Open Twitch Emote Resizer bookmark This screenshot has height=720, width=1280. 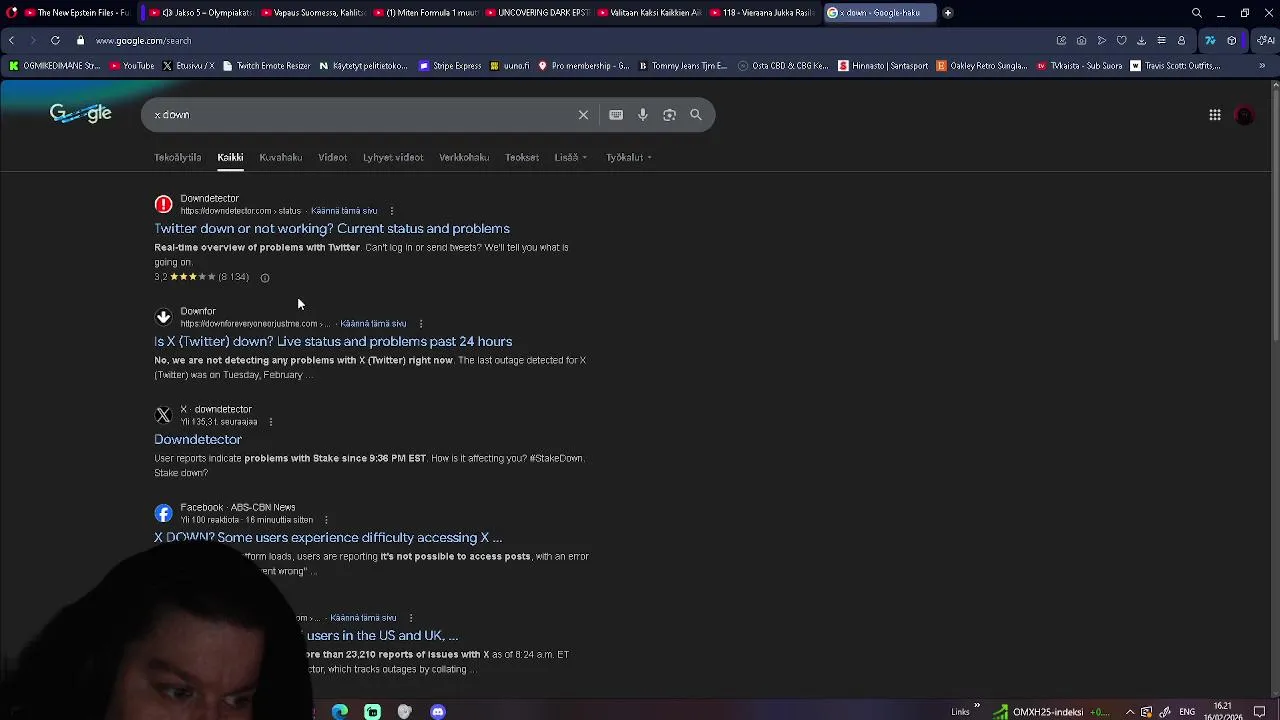pos(266,66)
